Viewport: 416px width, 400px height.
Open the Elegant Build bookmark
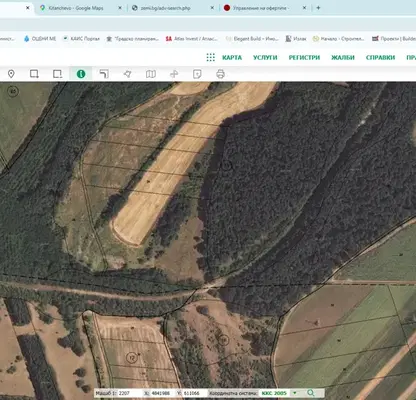[x=252, y=39]
